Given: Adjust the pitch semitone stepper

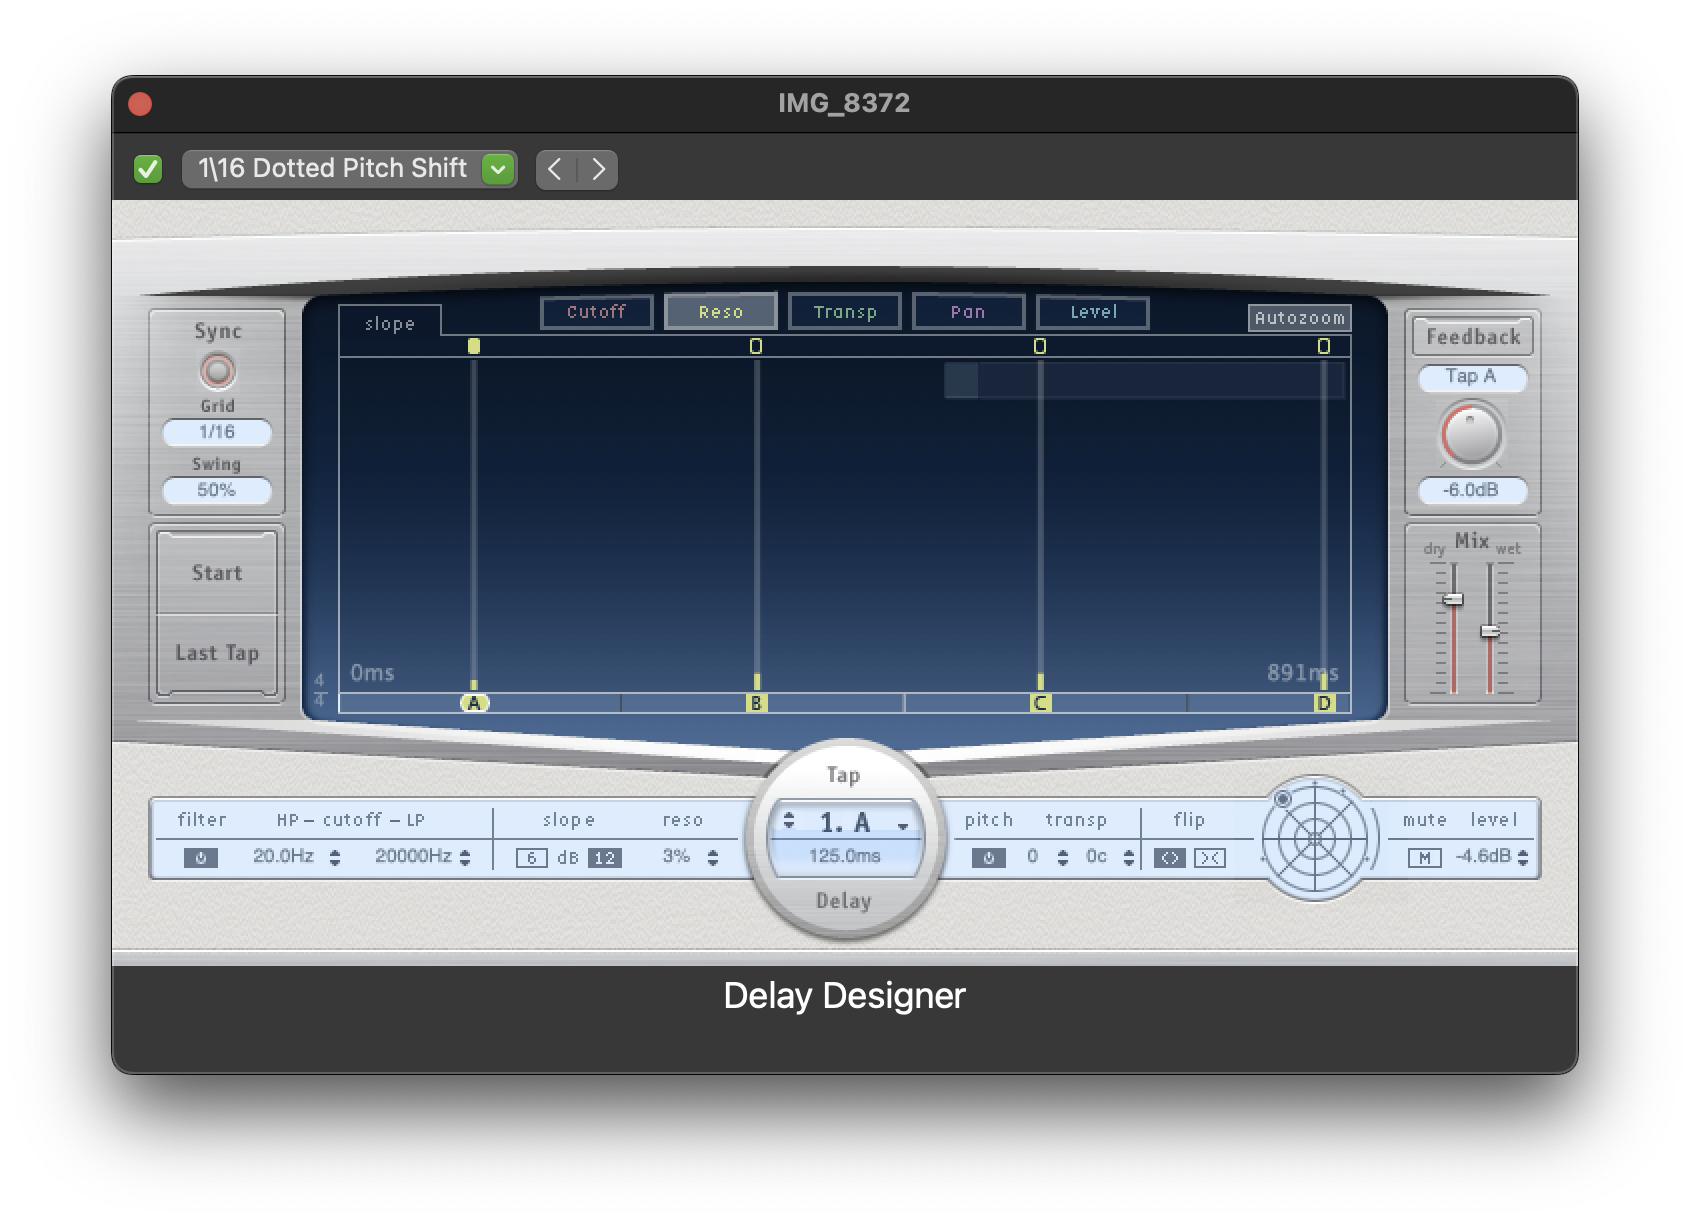Looking at the screenshot, I should [1063, 858].
